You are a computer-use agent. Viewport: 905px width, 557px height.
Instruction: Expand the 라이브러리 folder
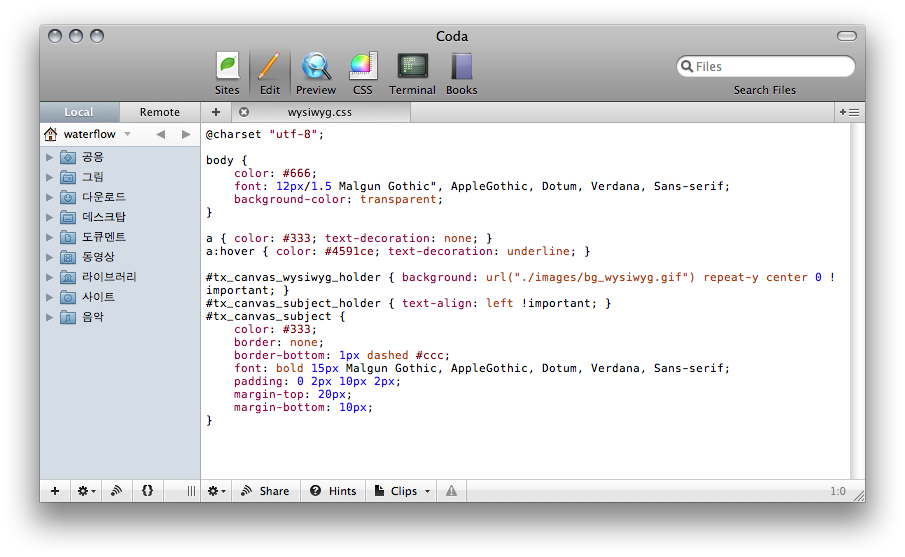[x=49, y=277]
